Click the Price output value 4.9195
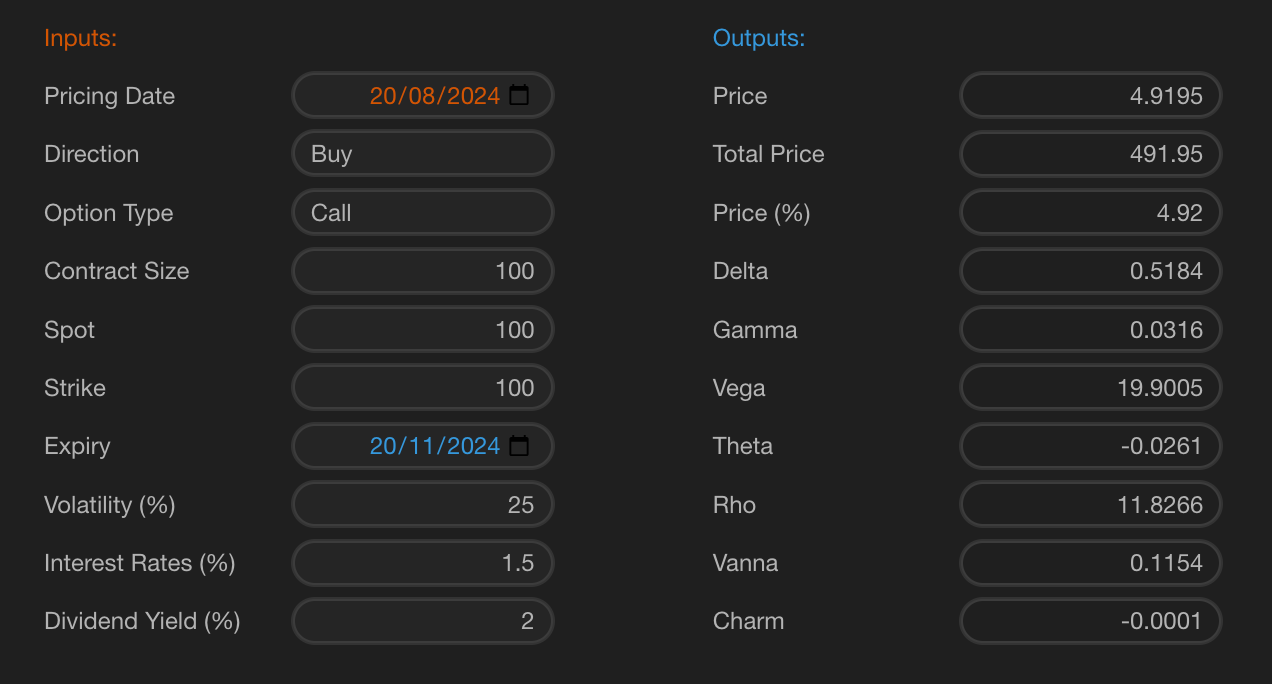Image resolution: width=1272 pixels, height=684 pixels. point(1090,96)
